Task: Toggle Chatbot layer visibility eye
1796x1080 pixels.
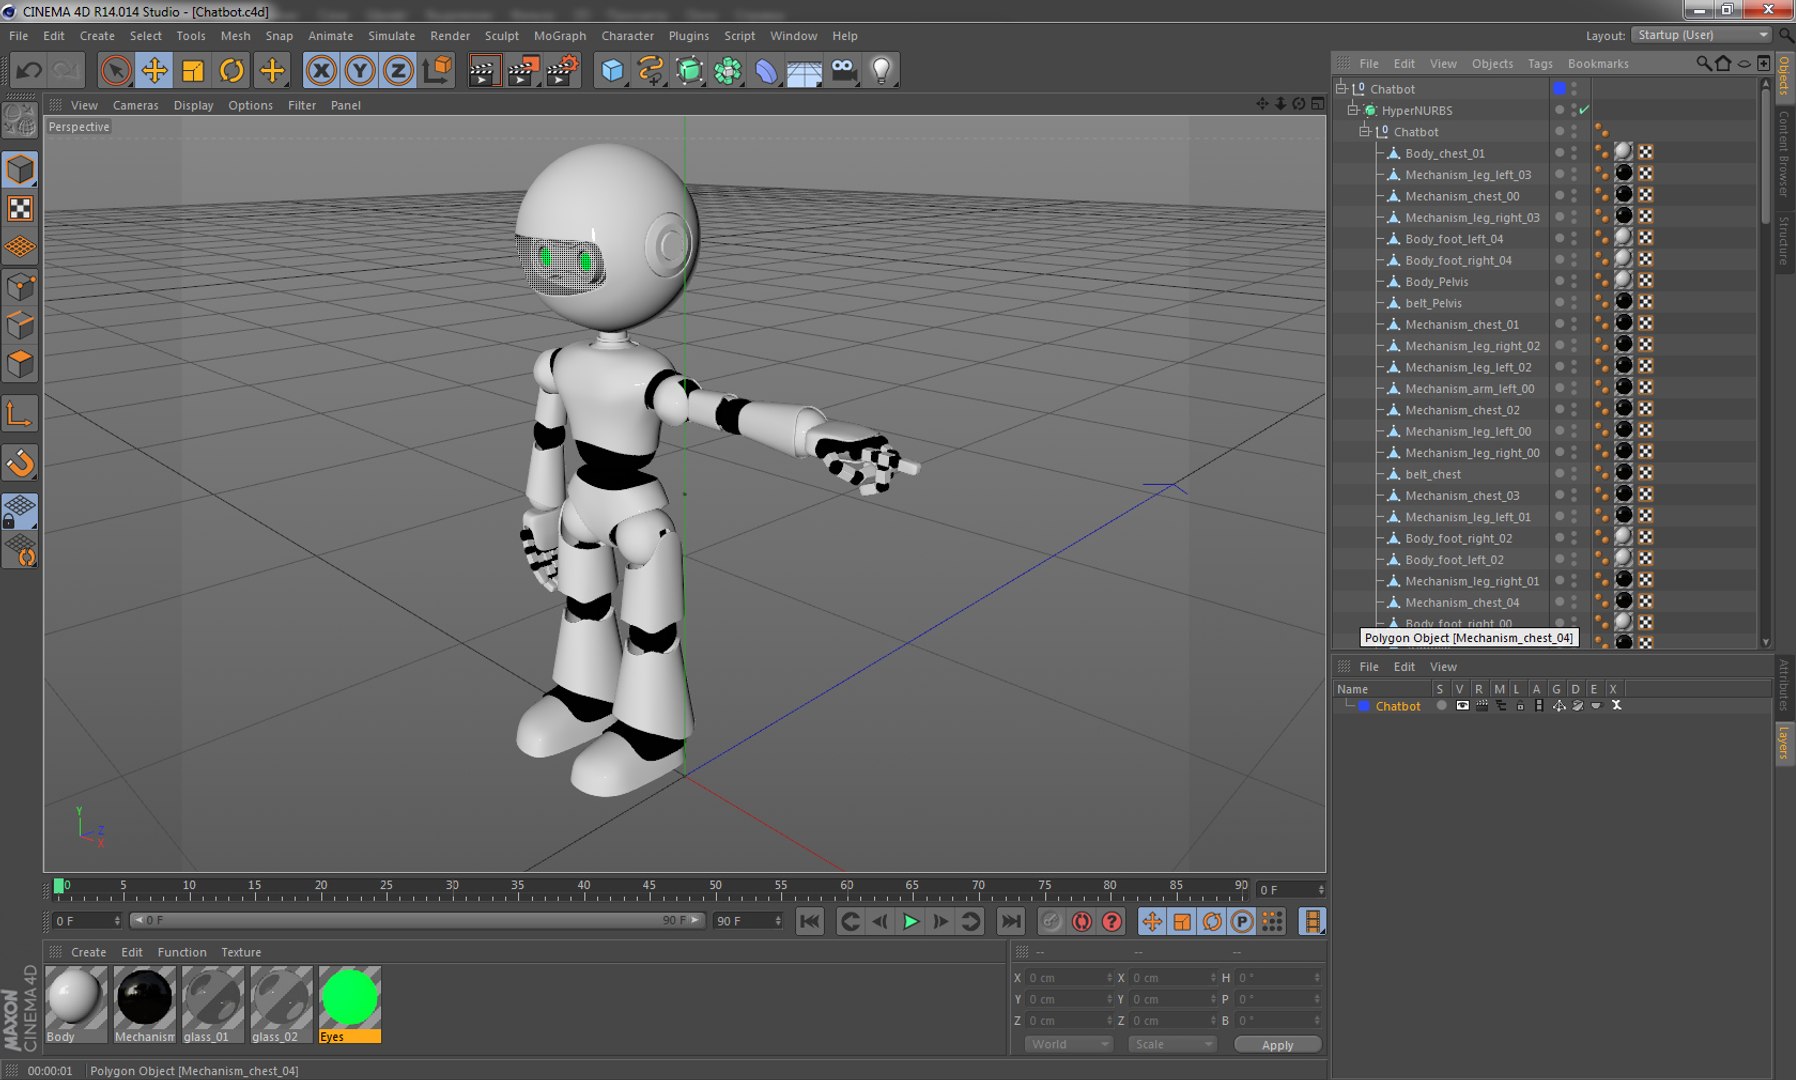Action: click(x=1462, y=705)
